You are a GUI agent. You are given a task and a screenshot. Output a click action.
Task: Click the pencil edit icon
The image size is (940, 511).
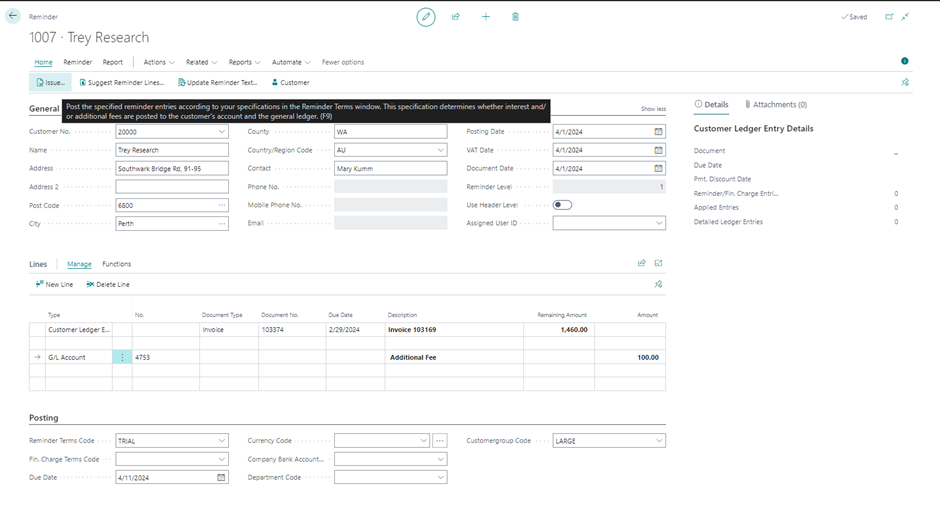(426, 17)
